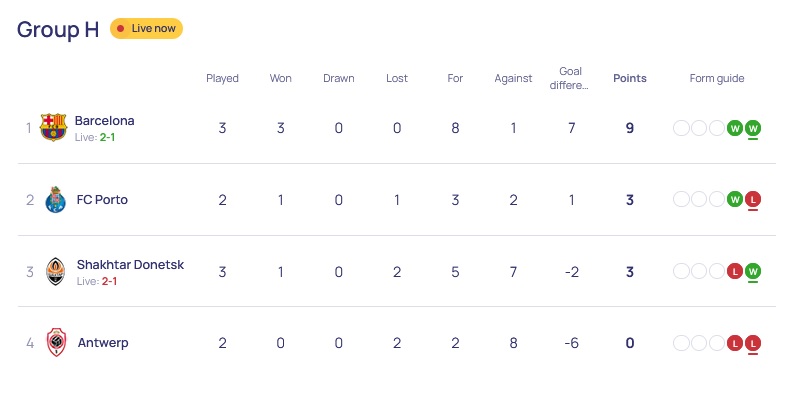Open the Shakhtar Donetsk team link

tap(130, 265)
